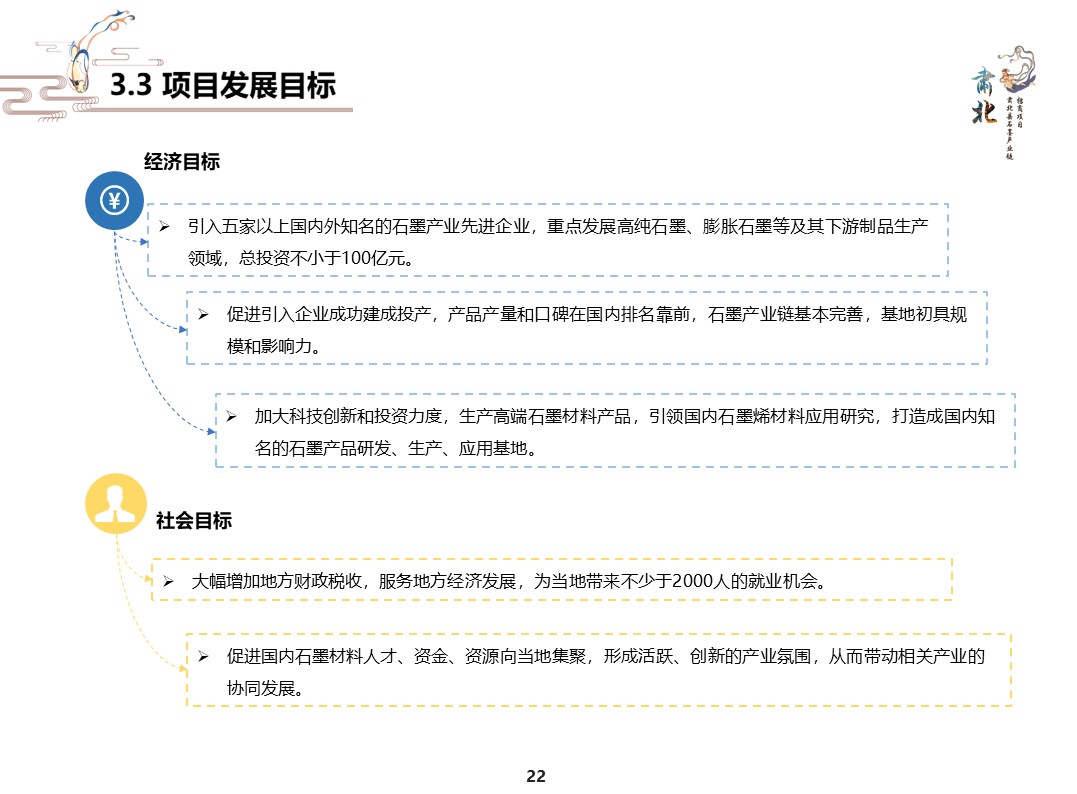
Task: Click the bullet arrow before 促进引入企业
Action: coord(203,315)
